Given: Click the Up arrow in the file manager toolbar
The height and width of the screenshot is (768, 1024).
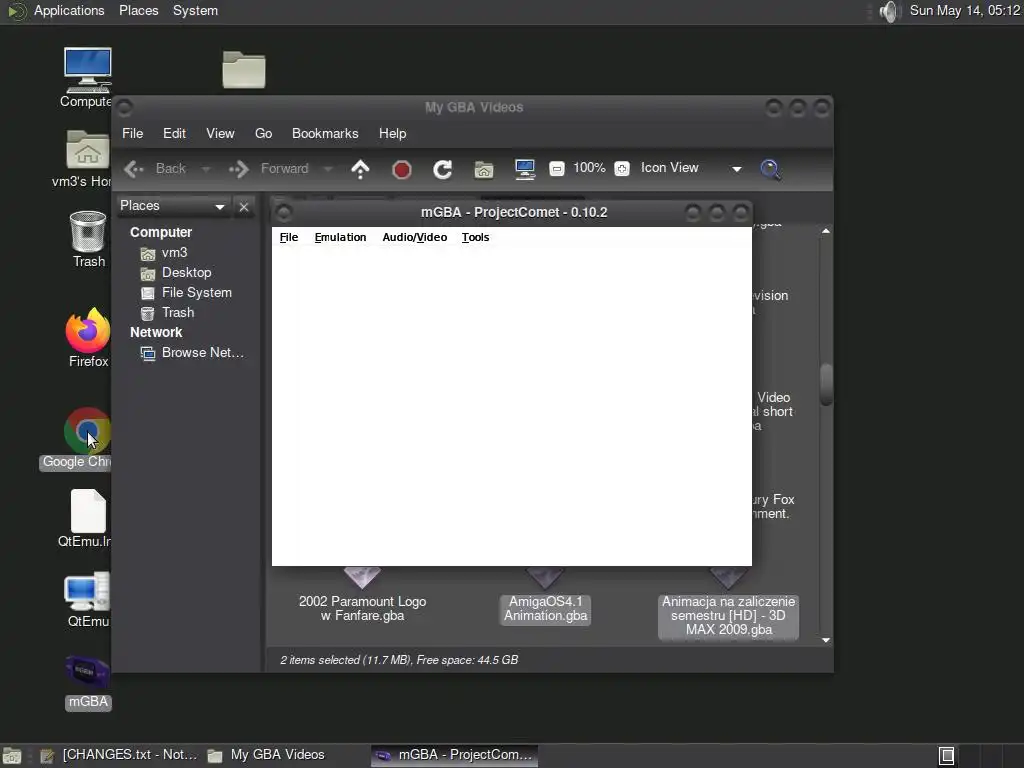Looking at the screenshot, I should pyautogui.click(x=360, y=169).
